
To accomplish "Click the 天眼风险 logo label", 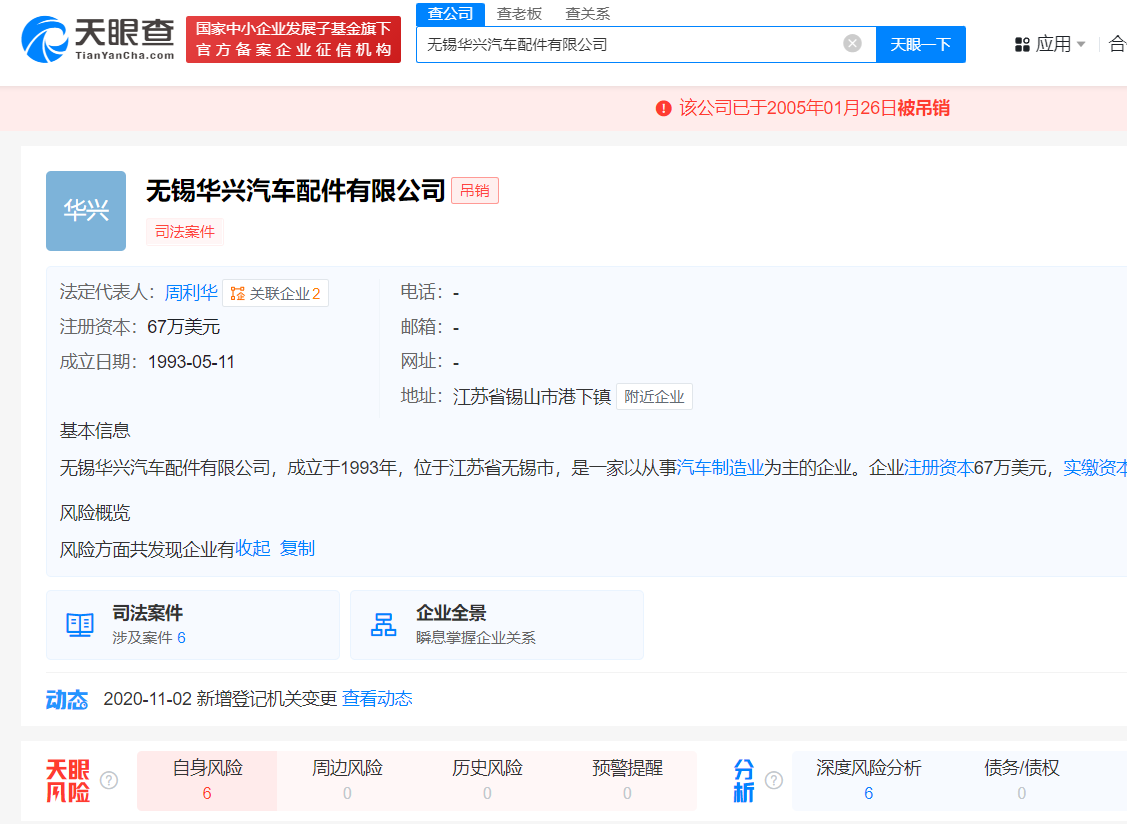I will [68, 781].
